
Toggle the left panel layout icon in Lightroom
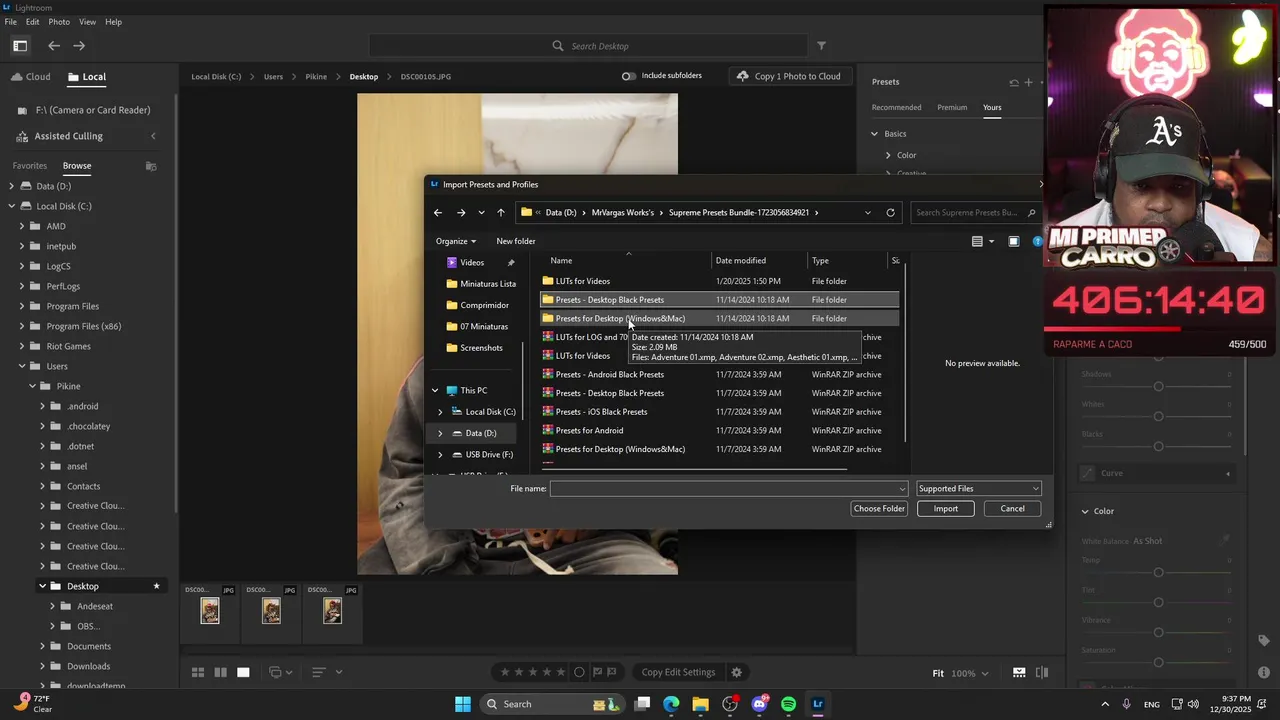(x=20, y=45)
